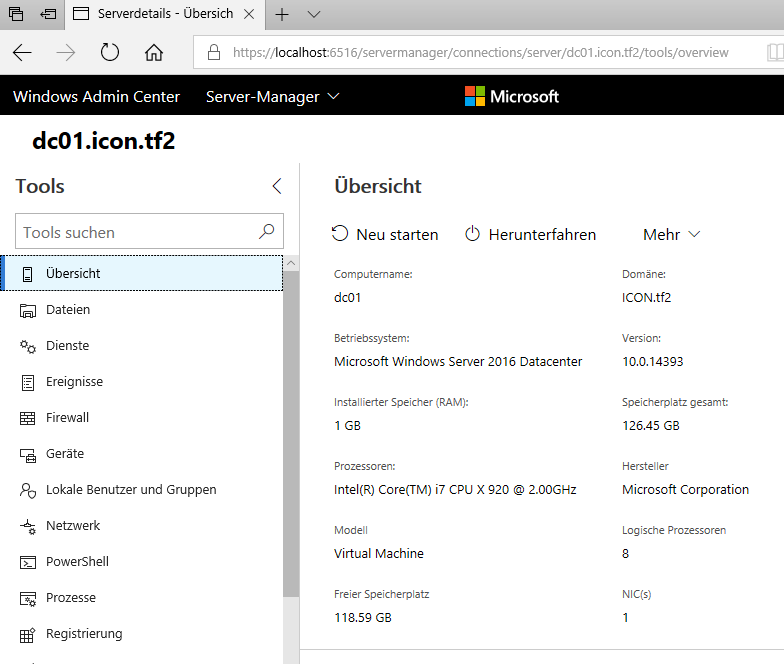This screenshot has height=664, width=784.
Task: Click the magnifier icon in Tools search
Action: point(266,231)
